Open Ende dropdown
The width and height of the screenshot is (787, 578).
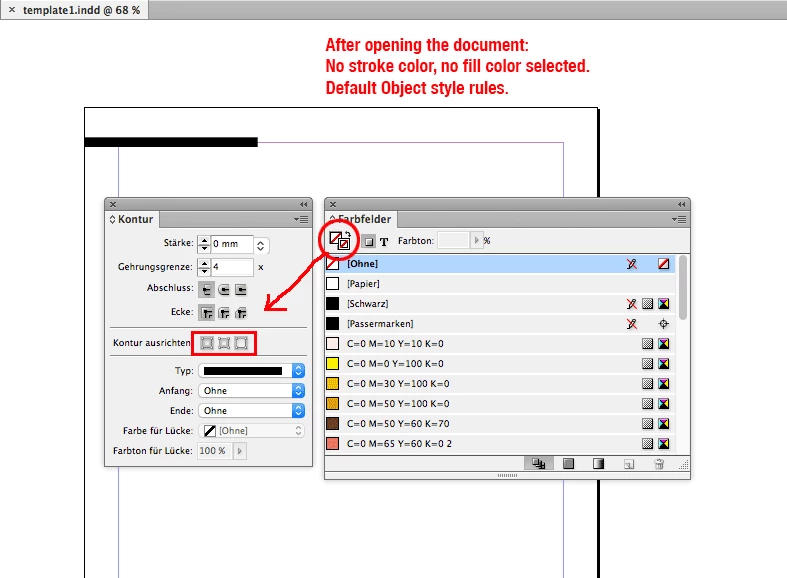[251, 411]
